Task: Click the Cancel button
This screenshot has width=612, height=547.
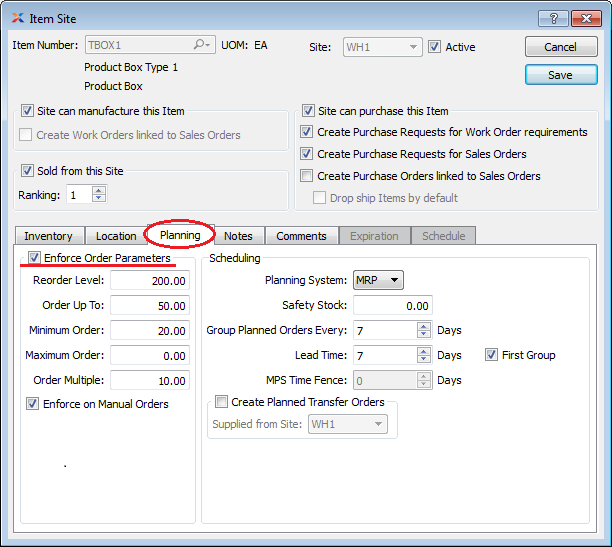Action: point(560,47)
